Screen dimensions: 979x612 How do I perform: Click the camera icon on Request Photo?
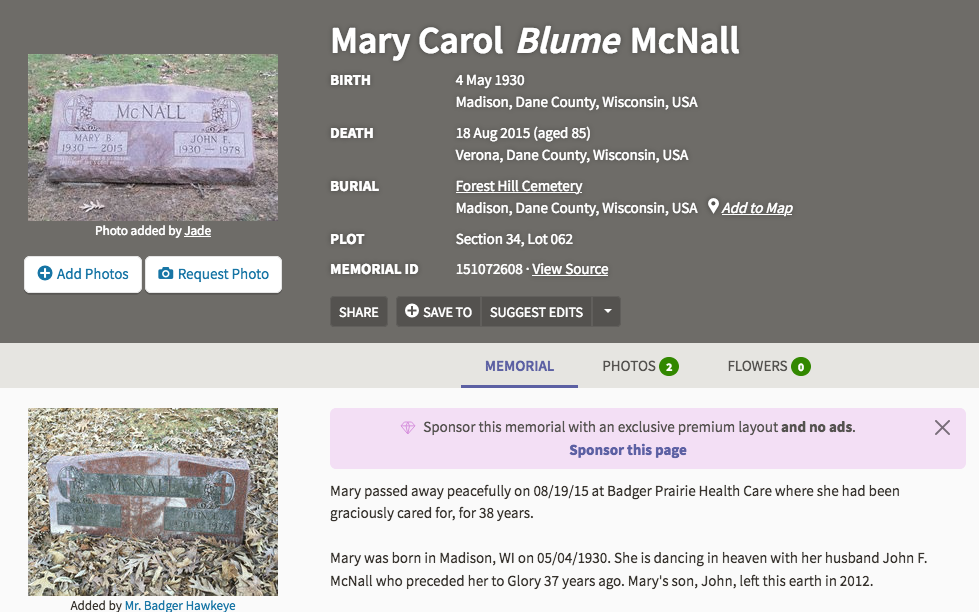[x=166, y=274]
